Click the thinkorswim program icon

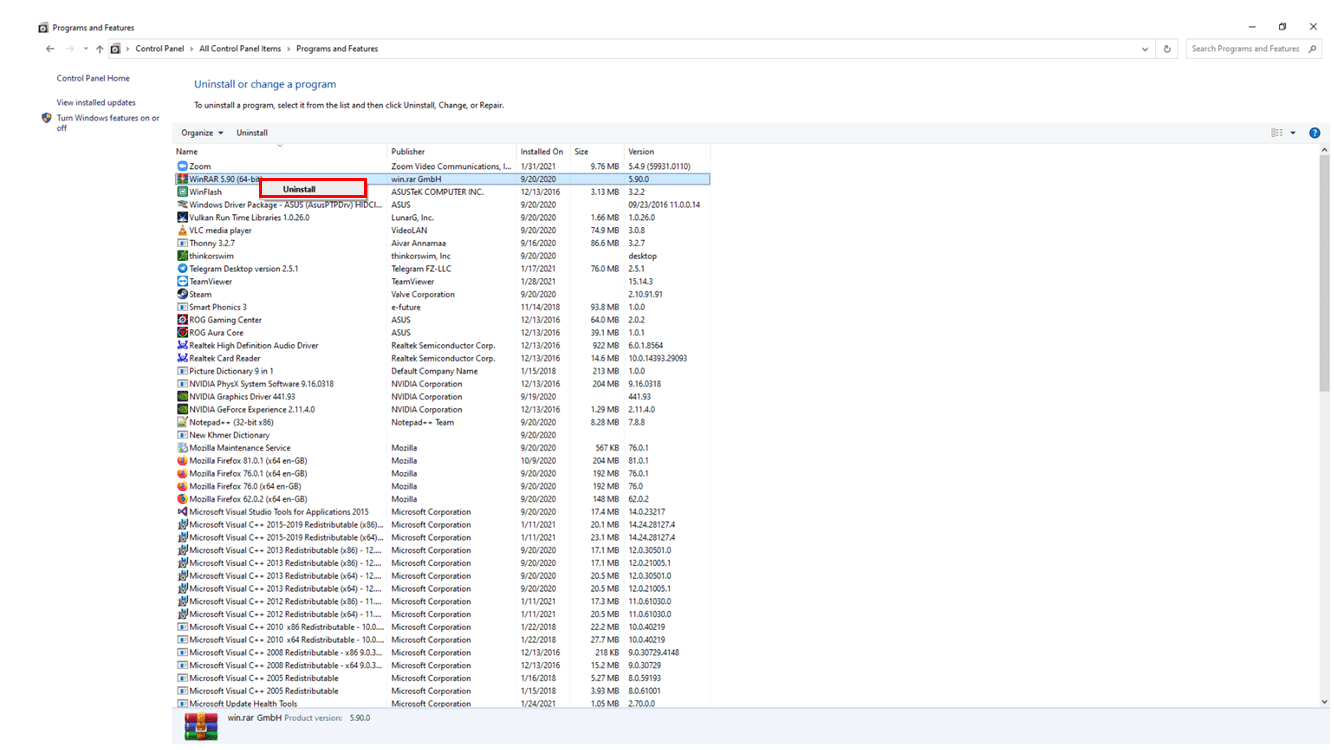pyautogui.click(x=182, y=256)
